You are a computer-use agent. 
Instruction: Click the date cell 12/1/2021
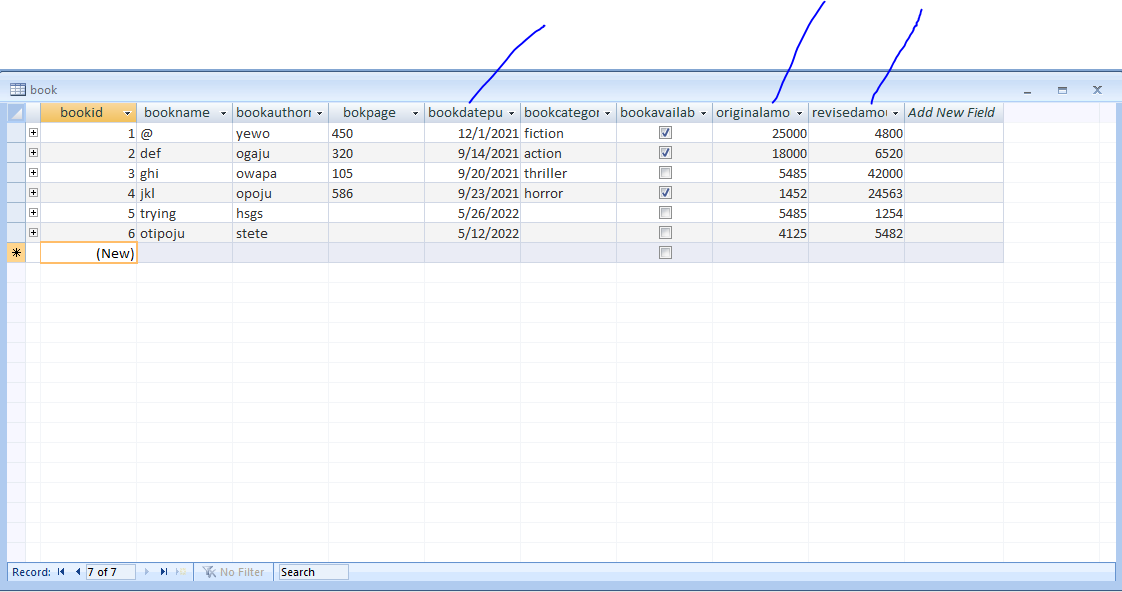[472, 133]
